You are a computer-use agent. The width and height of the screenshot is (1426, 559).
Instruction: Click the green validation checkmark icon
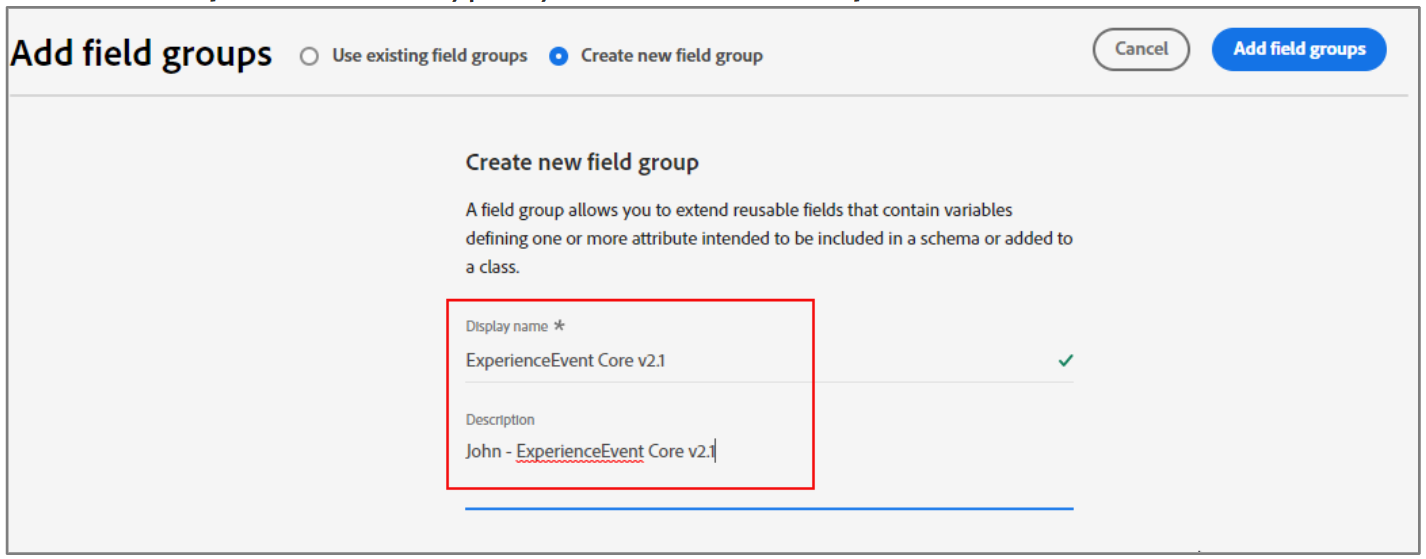pyautogui.click(x=1065, y=361)
